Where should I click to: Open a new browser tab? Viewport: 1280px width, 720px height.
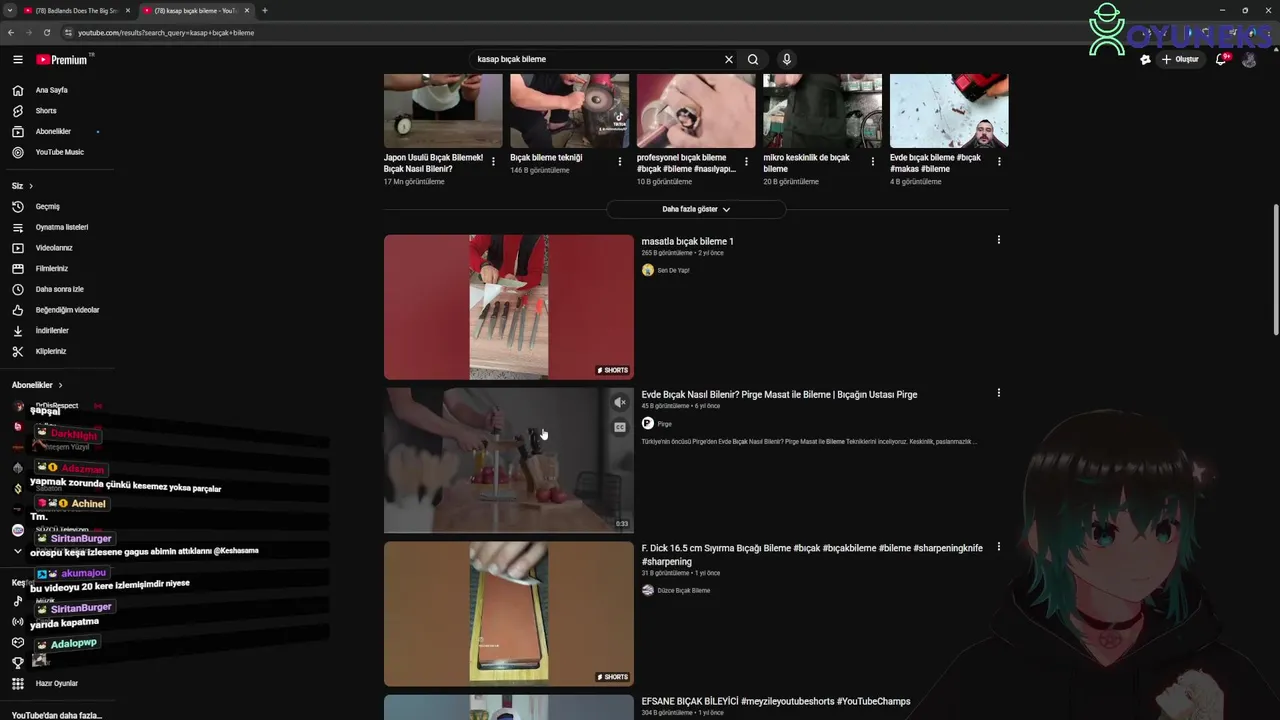[x=264, y=10]
